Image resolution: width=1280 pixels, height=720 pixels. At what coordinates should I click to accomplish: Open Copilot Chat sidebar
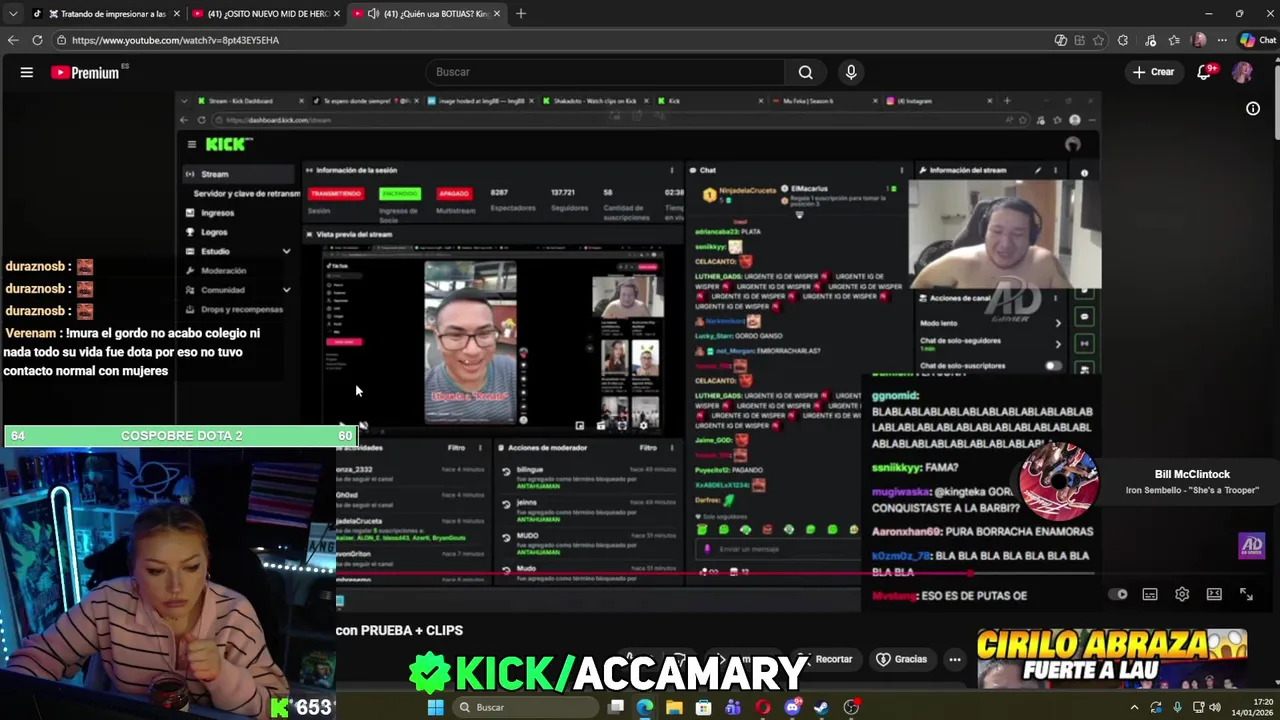(1257, 40)
